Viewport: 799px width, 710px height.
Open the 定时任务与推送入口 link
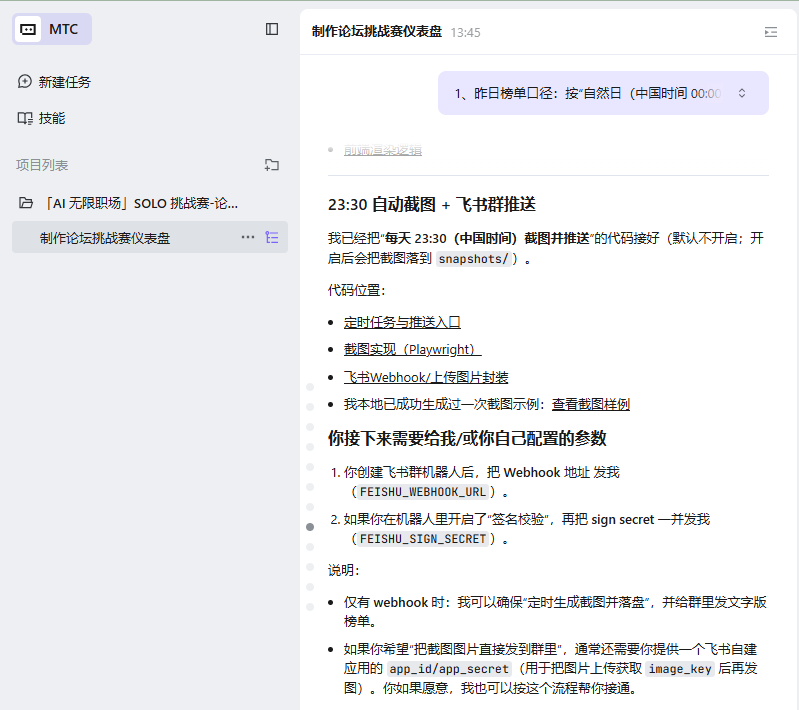pyautogui.click(x=402, y=322)
